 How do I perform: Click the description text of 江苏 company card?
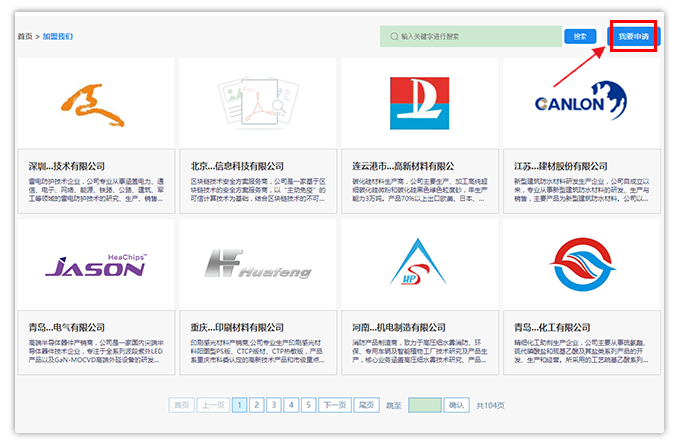(582, 190)
